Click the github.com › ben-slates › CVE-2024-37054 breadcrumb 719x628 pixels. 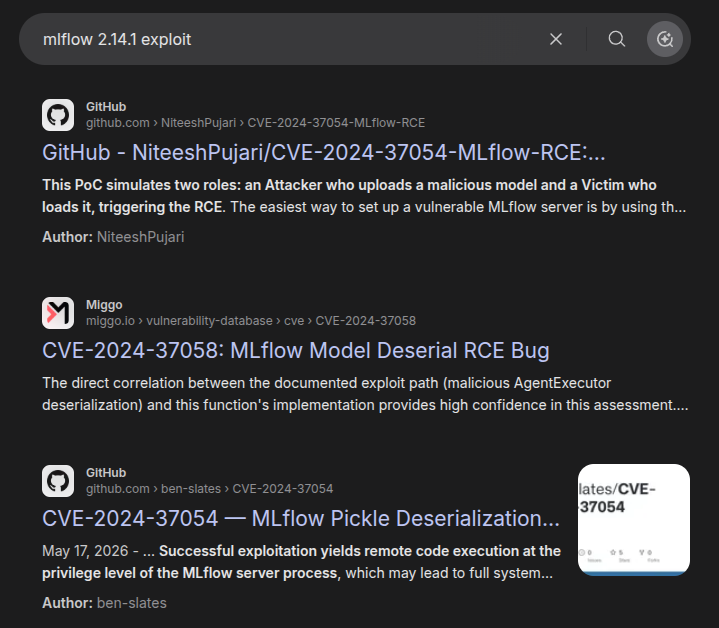point(210,489)
